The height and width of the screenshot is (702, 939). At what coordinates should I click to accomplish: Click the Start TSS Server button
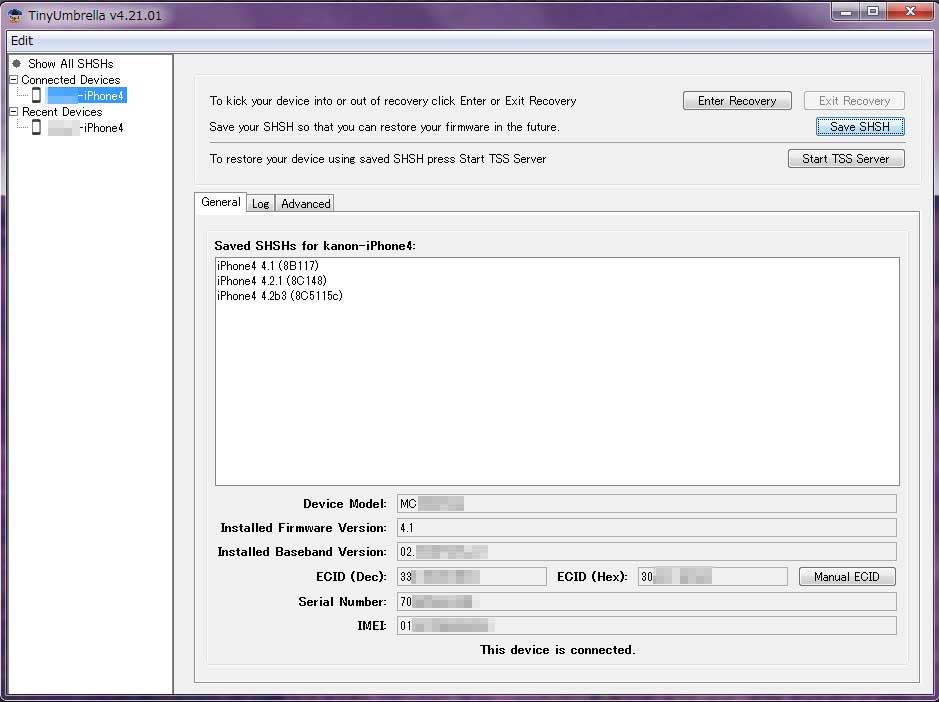coord(846,159)
